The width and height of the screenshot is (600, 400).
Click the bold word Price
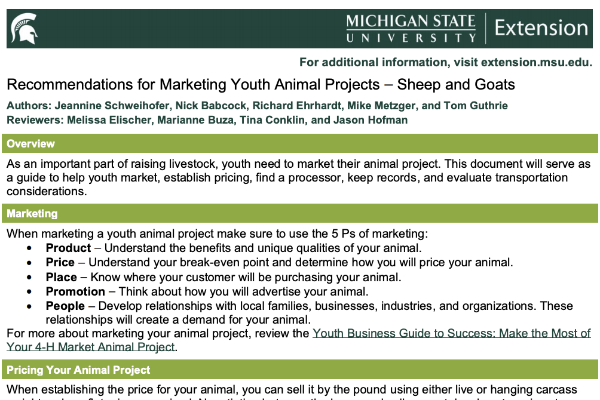coord(60,262)
